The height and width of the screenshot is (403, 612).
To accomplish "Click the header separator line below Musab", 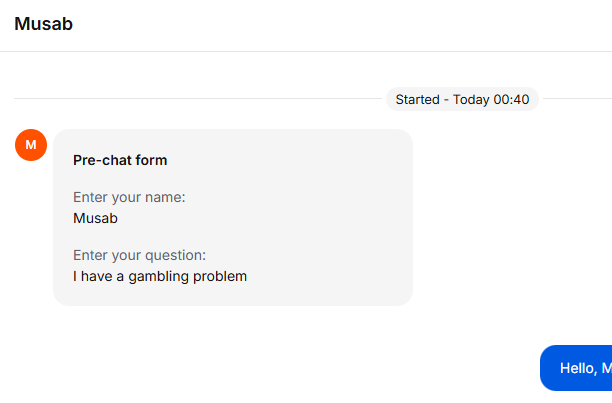I will tap(306, 51).
